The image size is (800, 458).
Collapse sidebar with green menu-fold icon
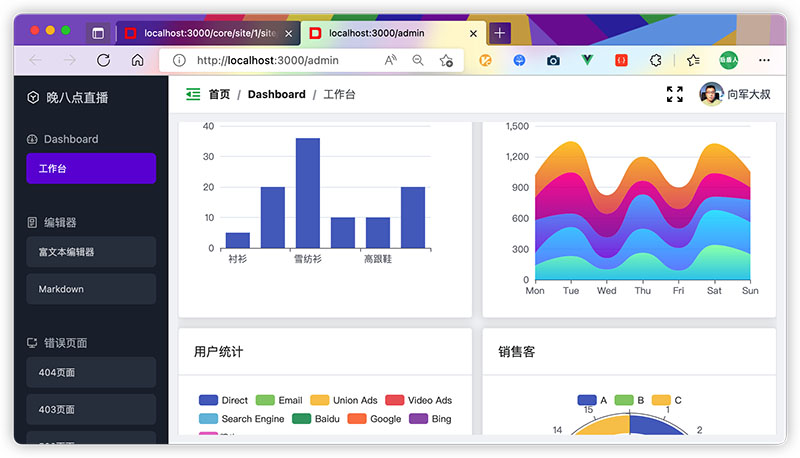193,94
